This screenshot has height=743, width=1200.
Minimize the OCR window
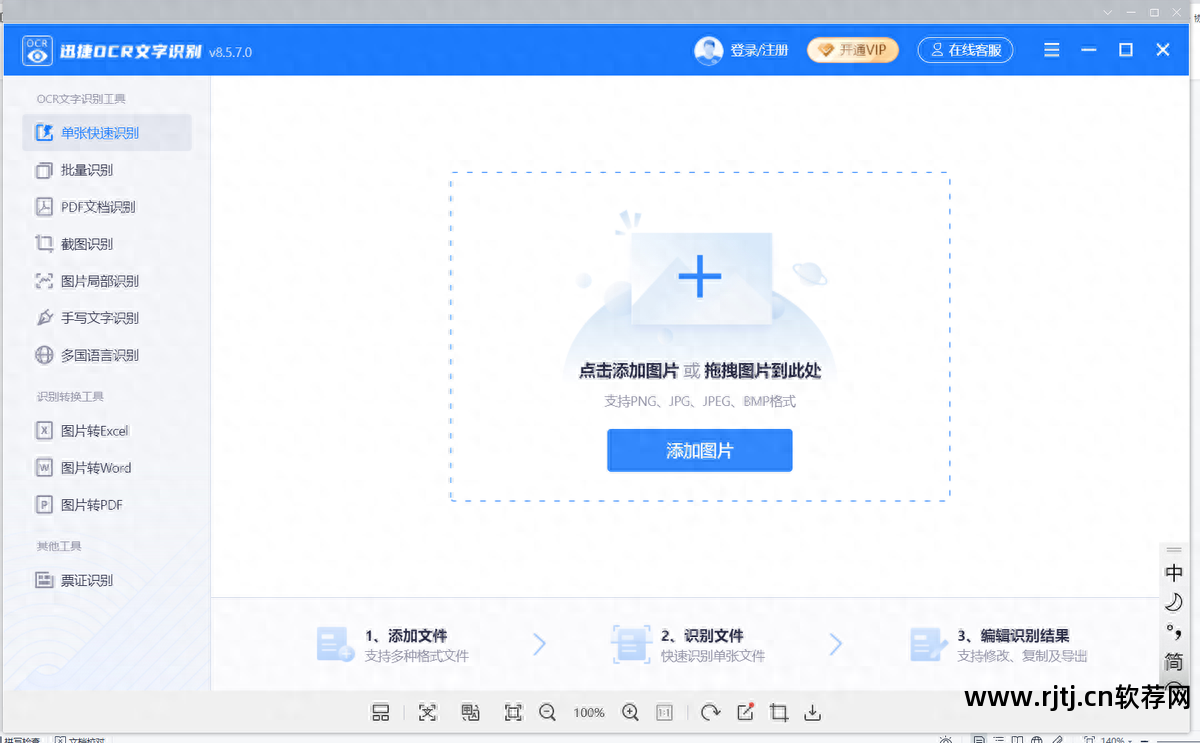coord(1088,50)
